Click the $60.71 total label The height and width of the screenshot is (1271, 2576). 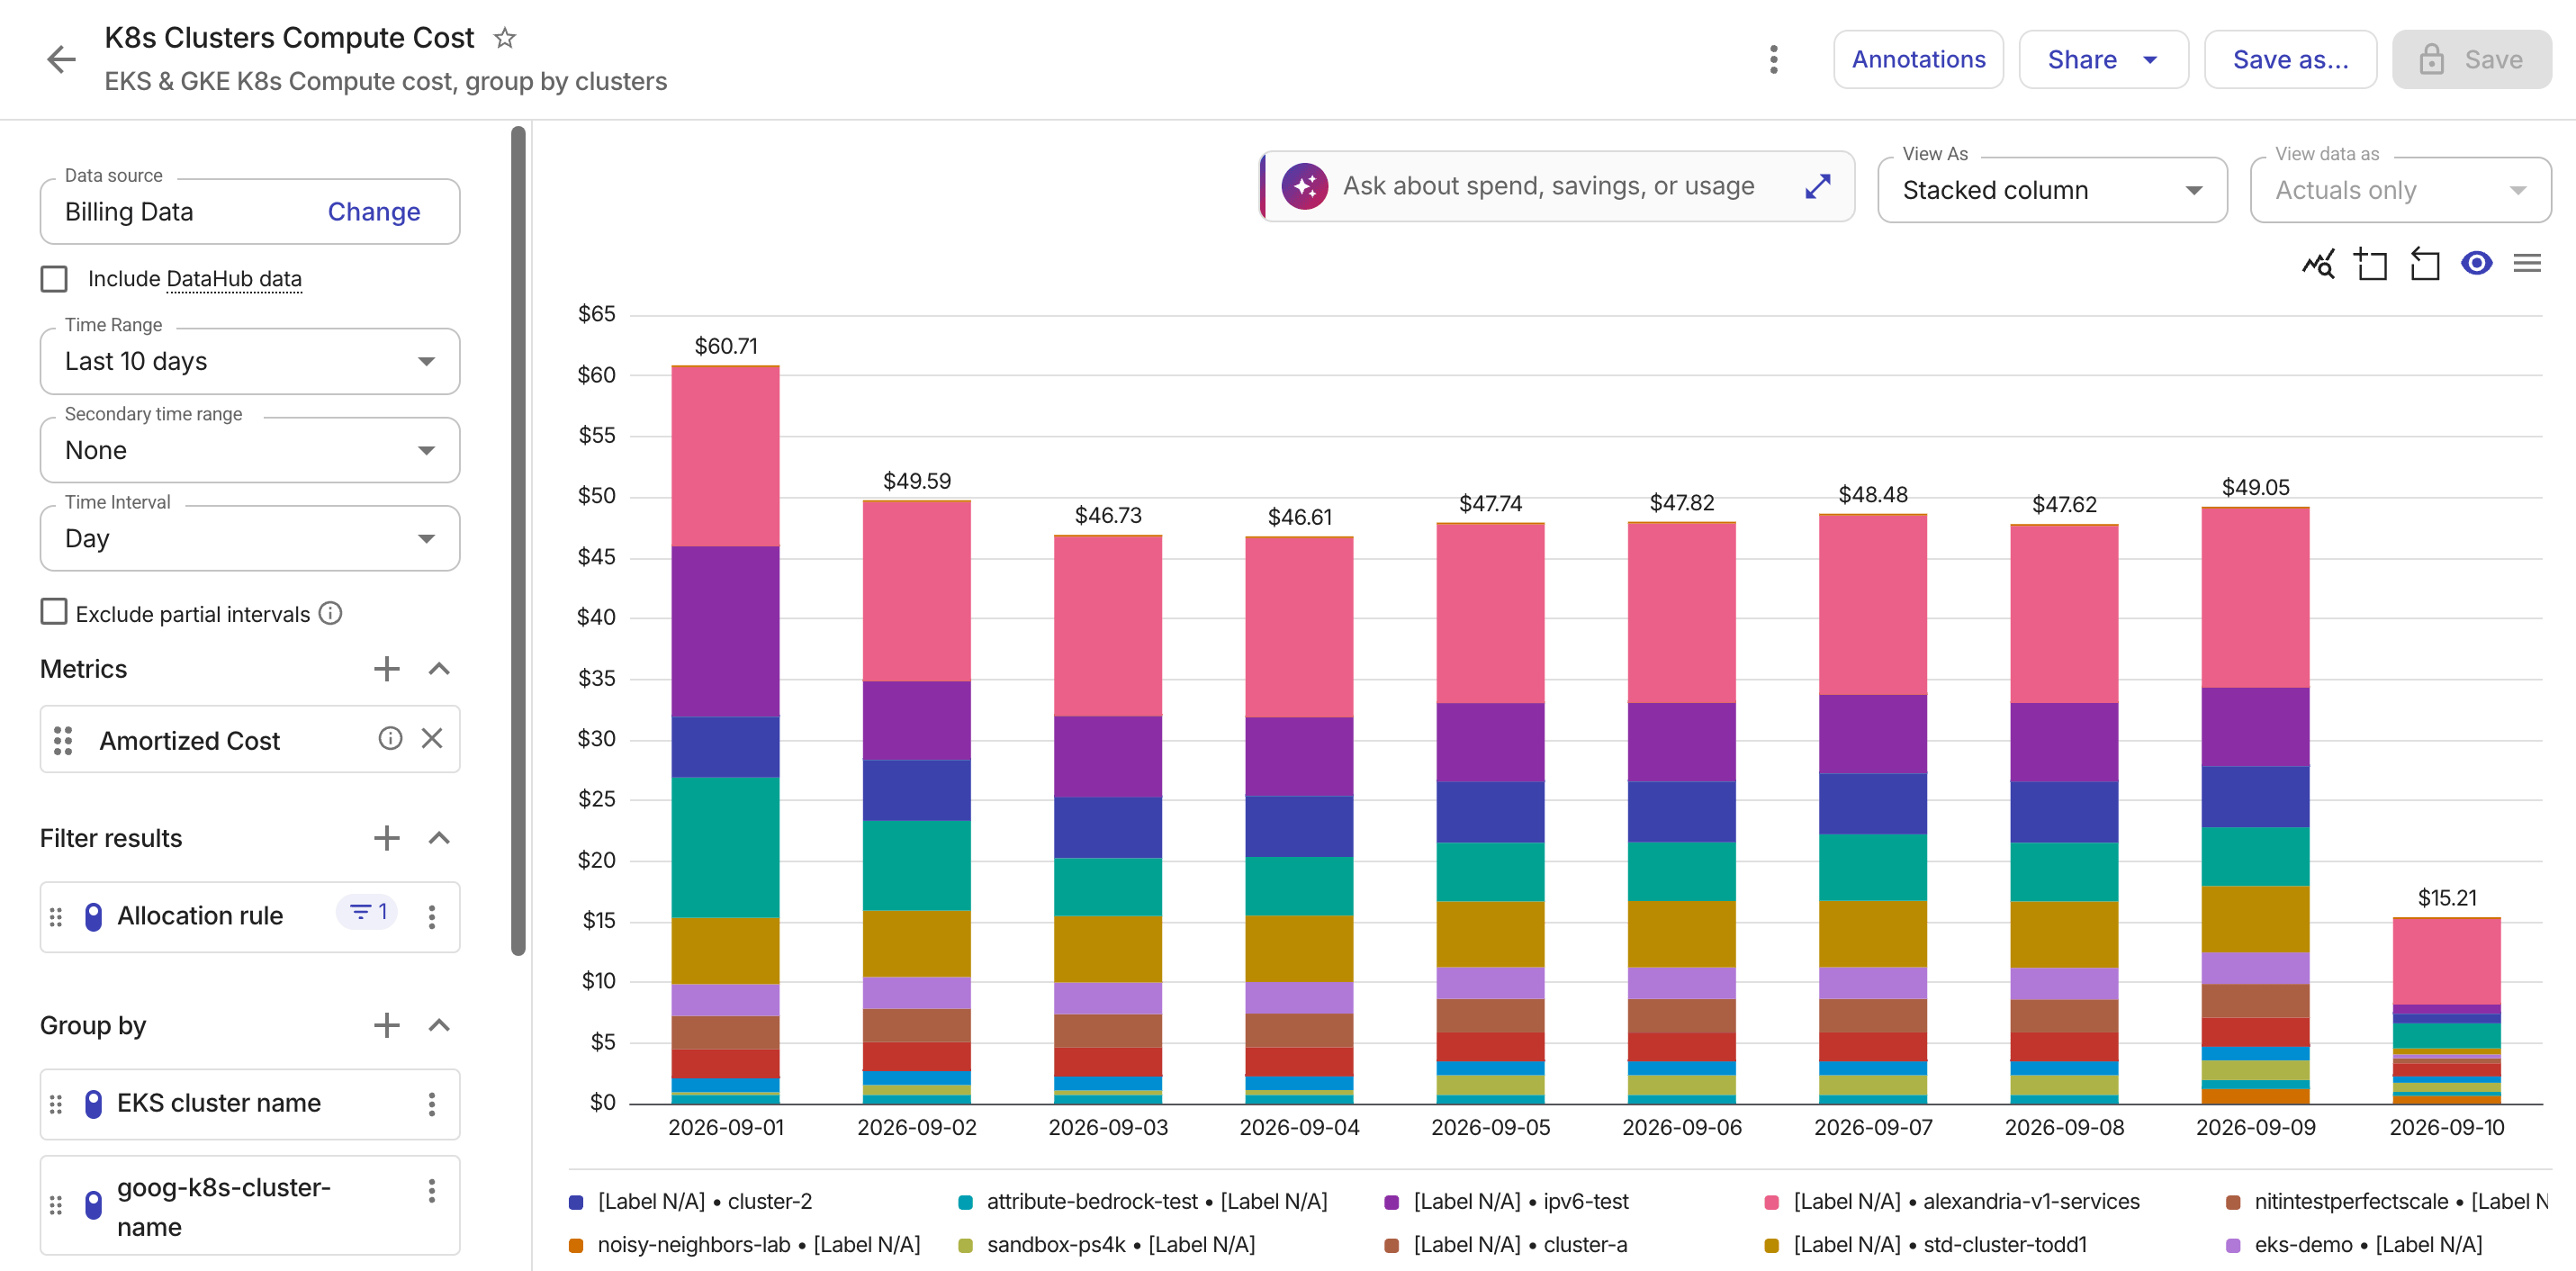point(726,346)
